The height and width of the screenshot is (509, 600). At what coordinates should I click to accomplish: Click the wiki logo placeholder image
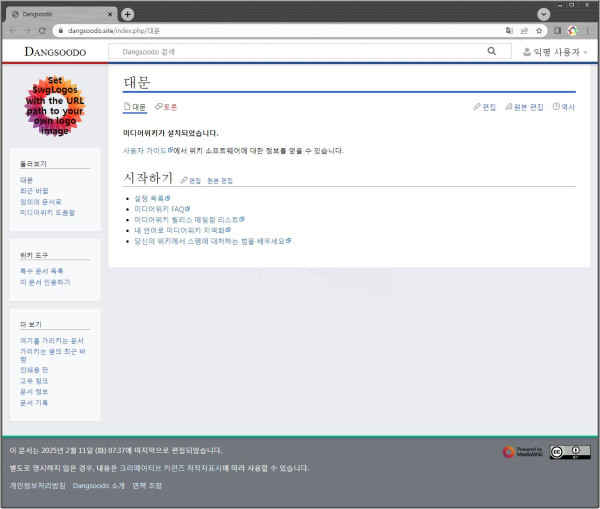point(55,107)
